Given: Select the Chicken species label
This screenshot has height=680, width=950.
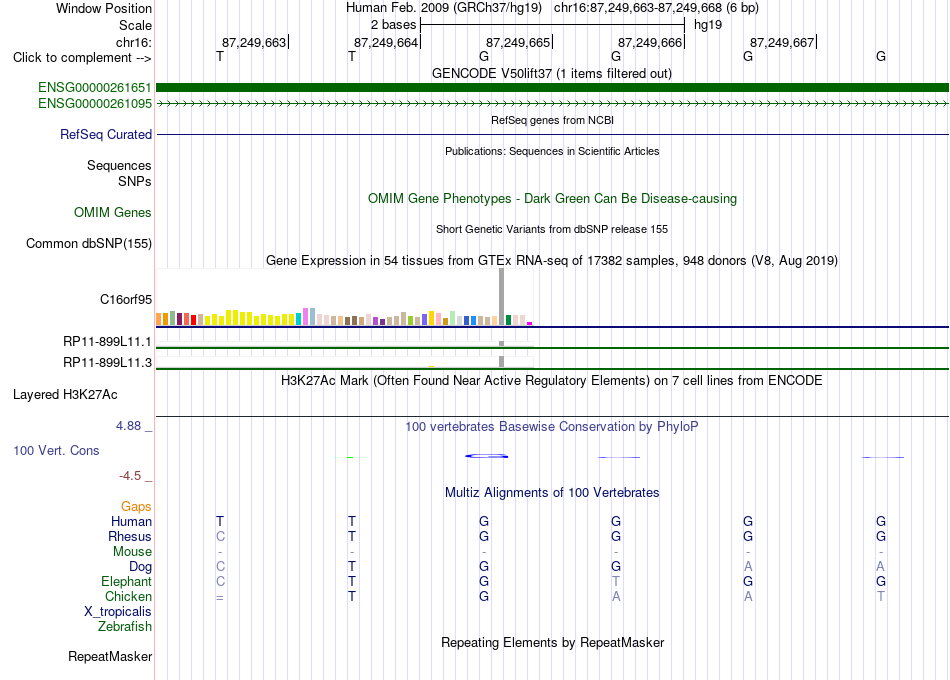Looking at the screenshot, I should pyautogui.click(x=128, y=596).
